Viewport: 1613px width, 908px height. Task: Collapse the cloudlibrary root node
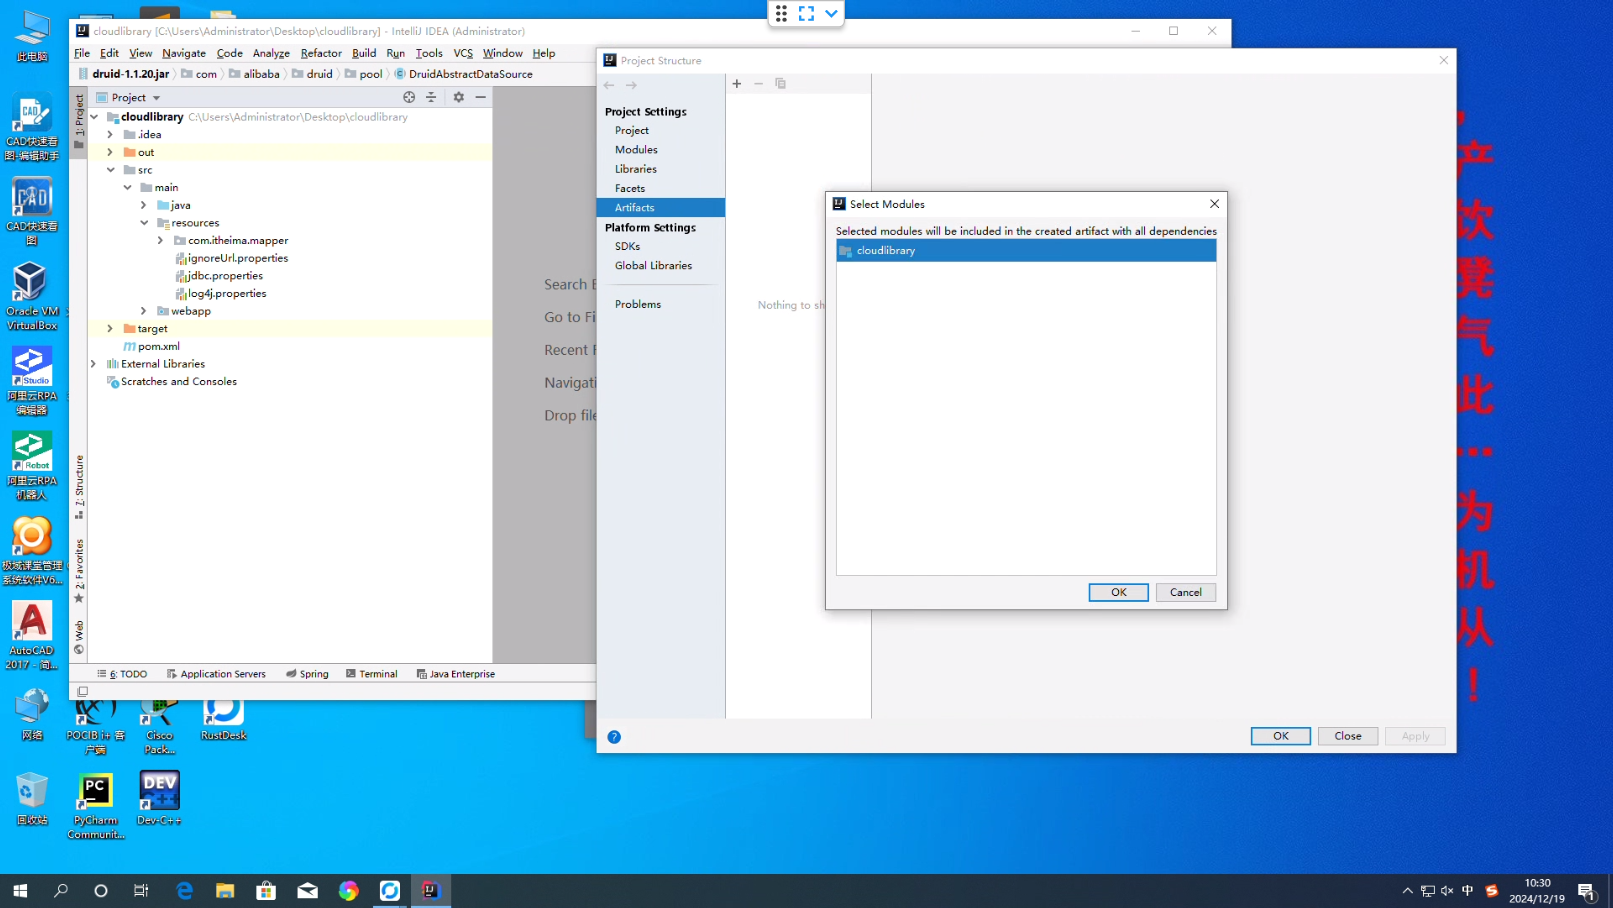94,117
